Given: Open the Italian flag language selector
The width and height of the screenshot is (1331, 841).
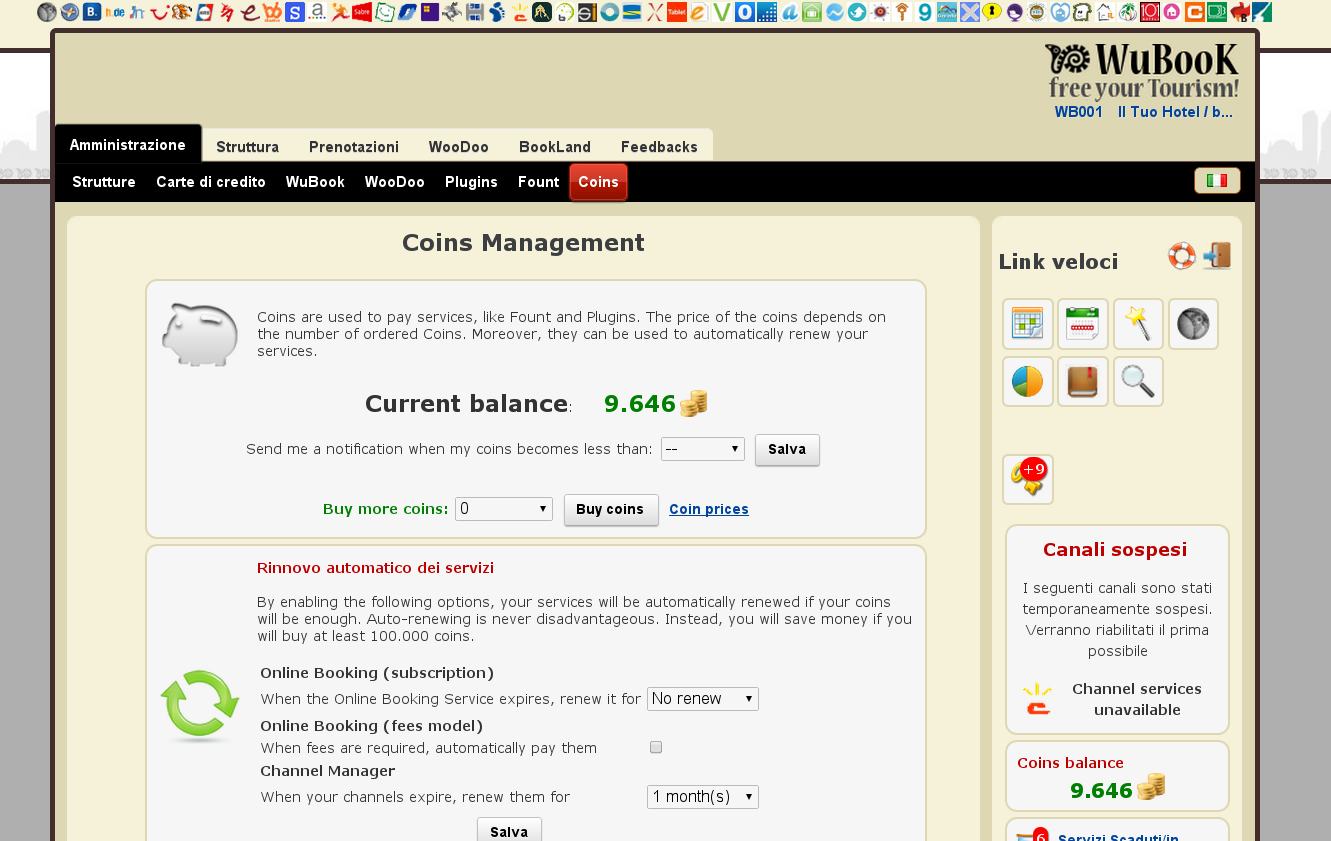Looking at the screenshot, I should tap(1217, 181).
